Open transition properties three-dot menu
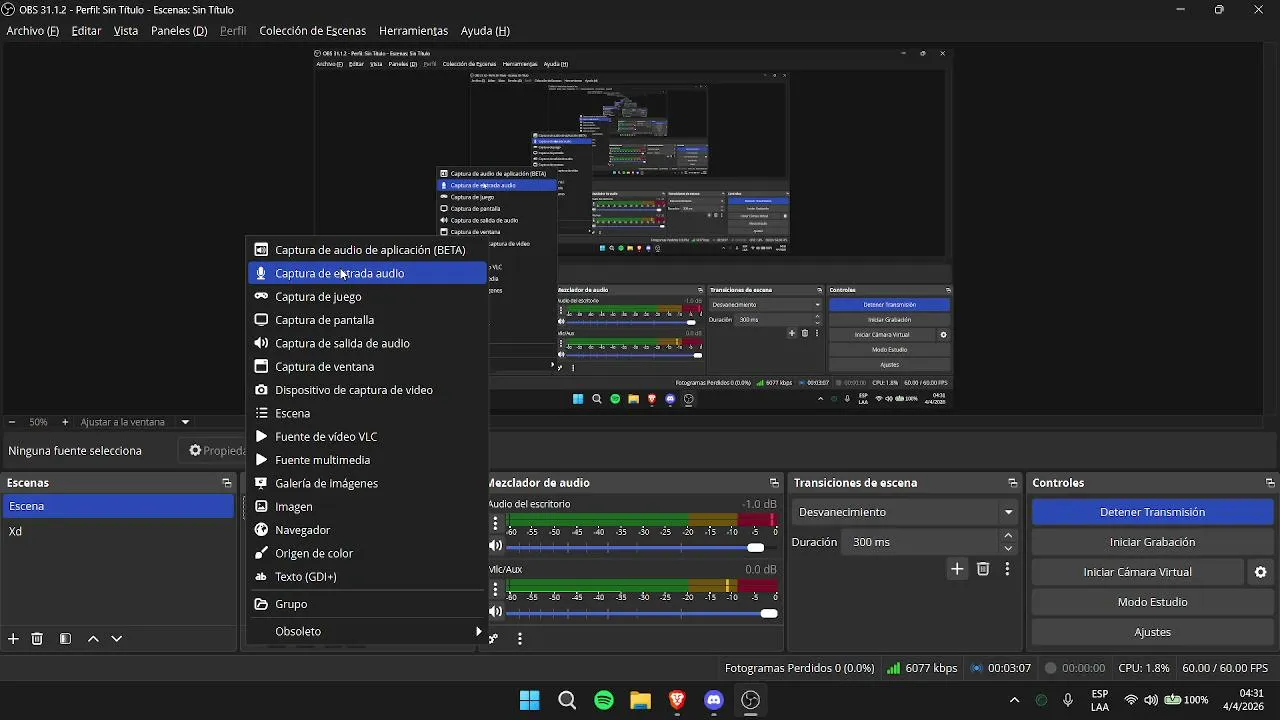The height and width of the screenshot is (720, 1280). point(1007,569)
